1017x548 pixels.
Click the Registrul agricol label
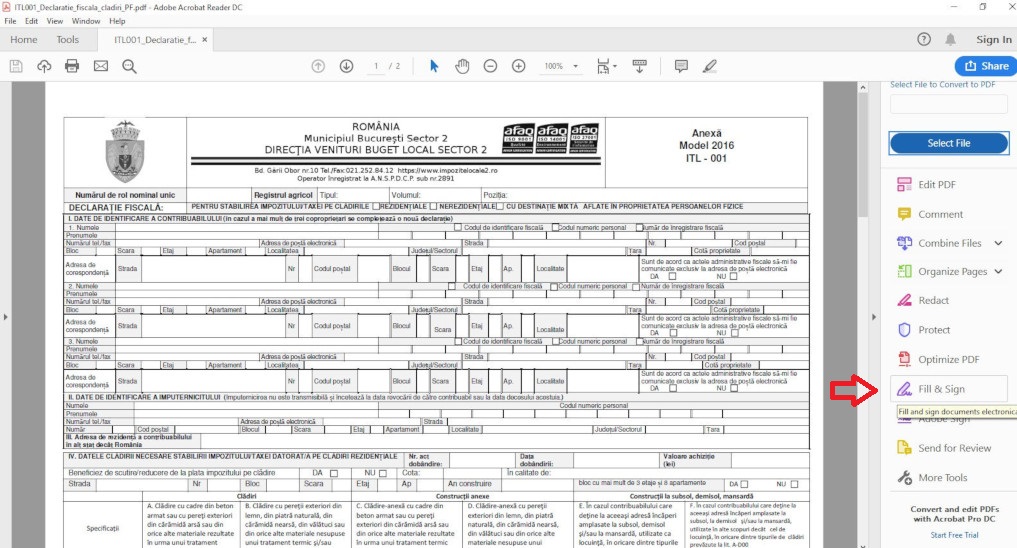[283, 195]
